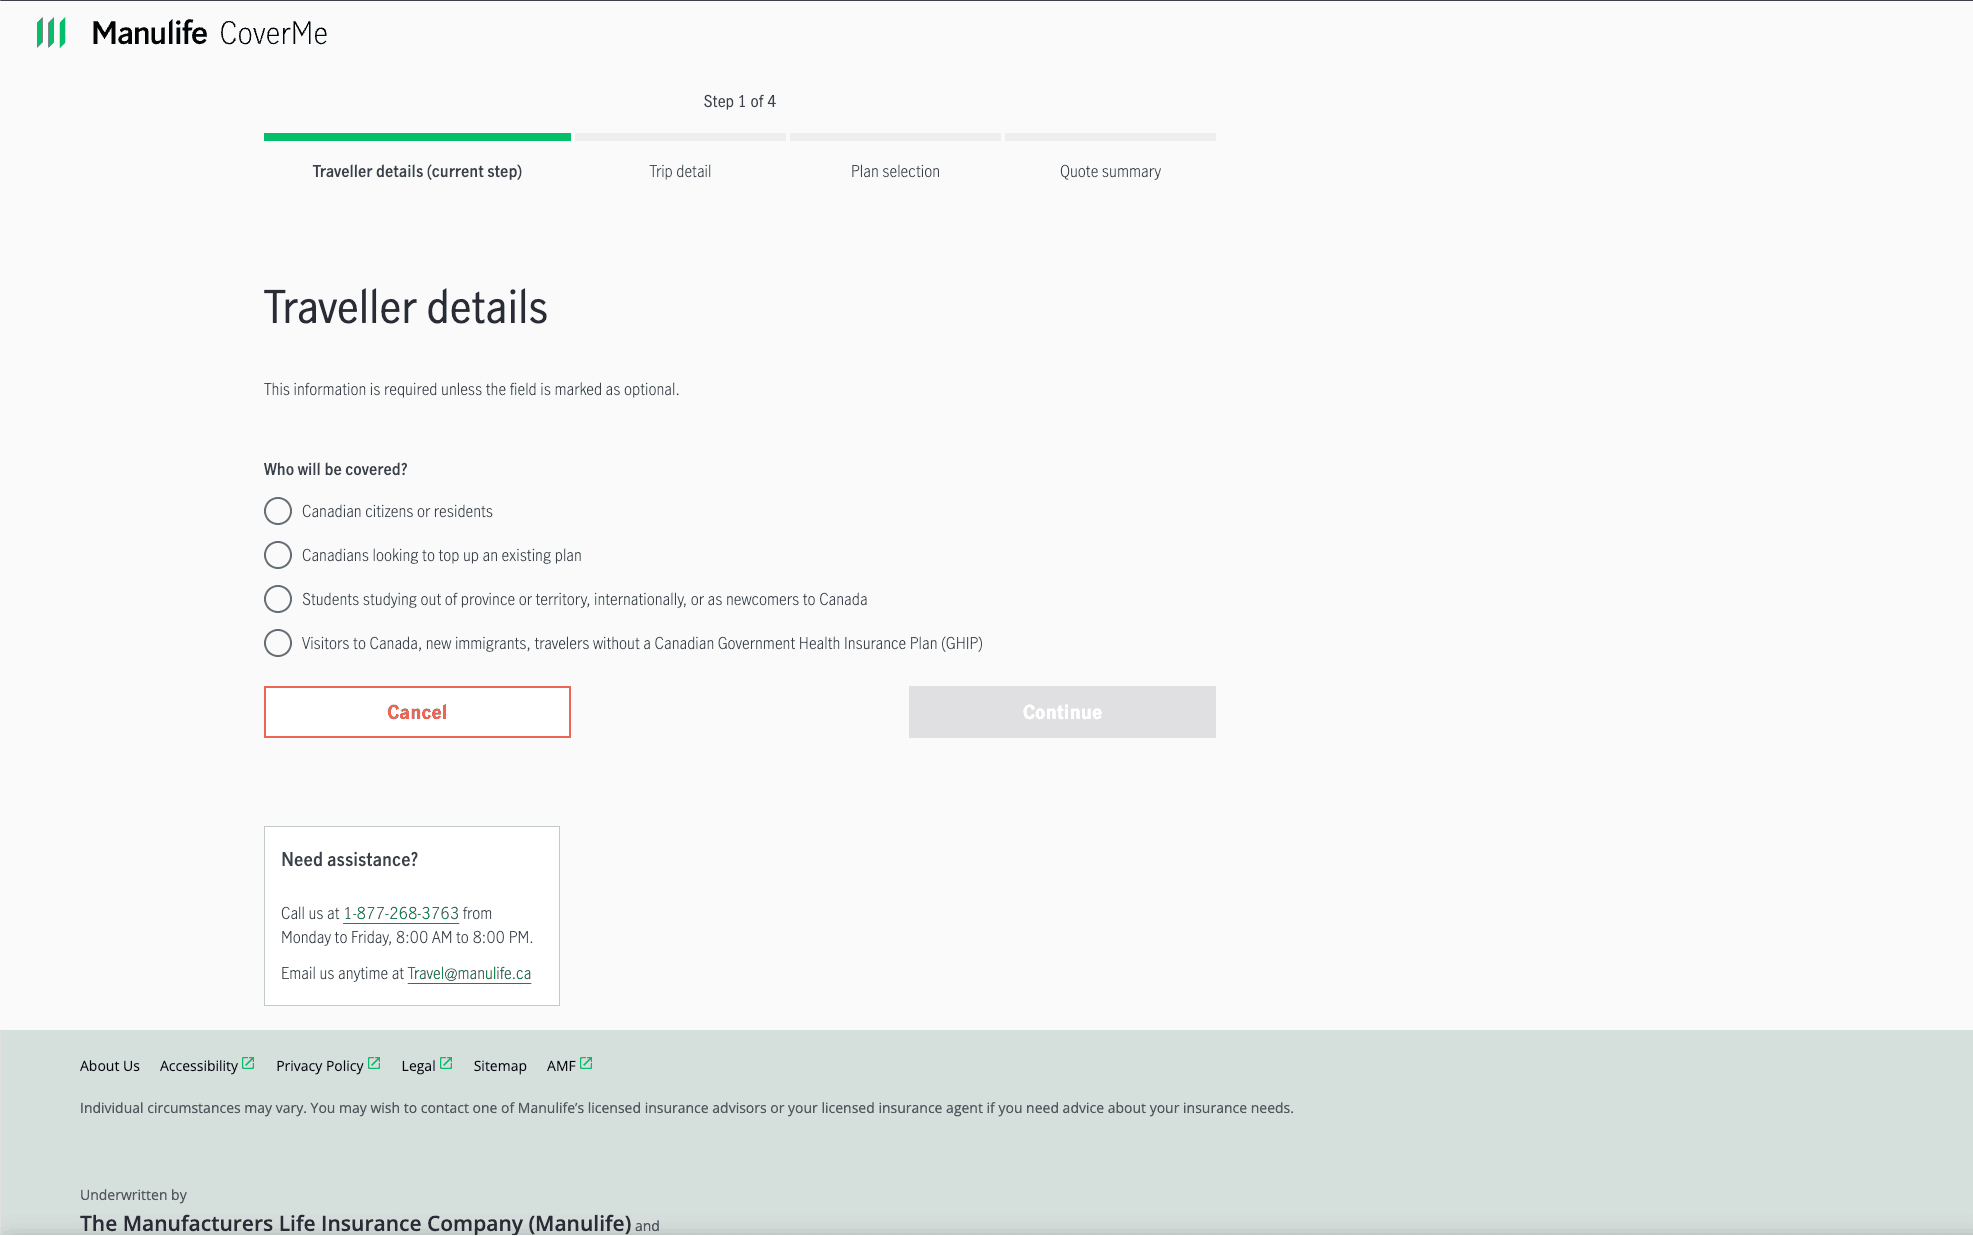1973x1236 pixels.
Task: Select "Canadian citizens or residents"
Action: (278, 511)
